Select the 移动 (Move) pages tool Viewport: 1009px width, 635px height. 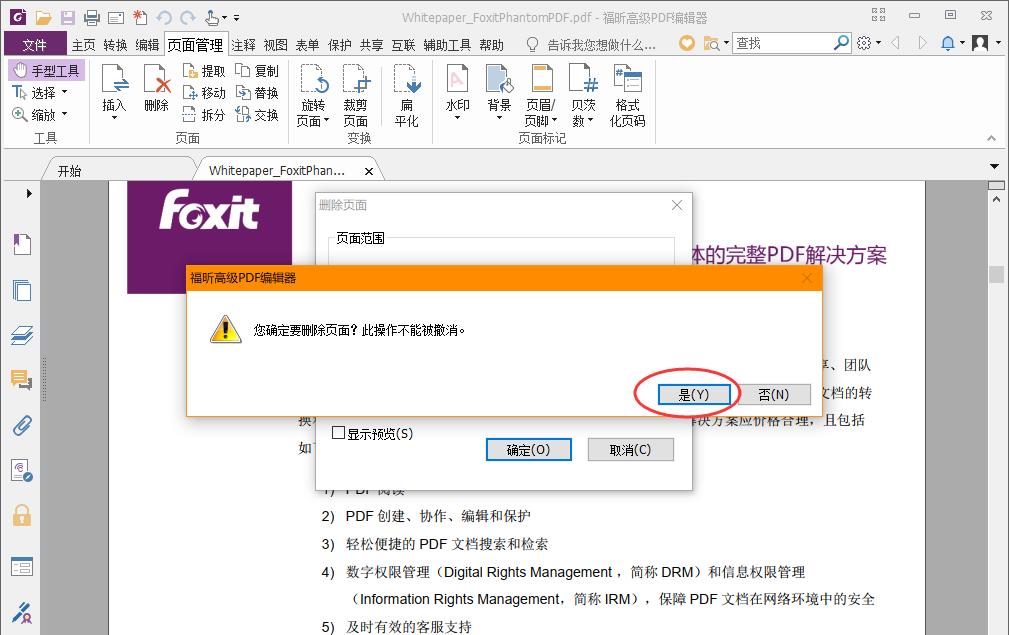pyautogui.click(x=204, y=93)
